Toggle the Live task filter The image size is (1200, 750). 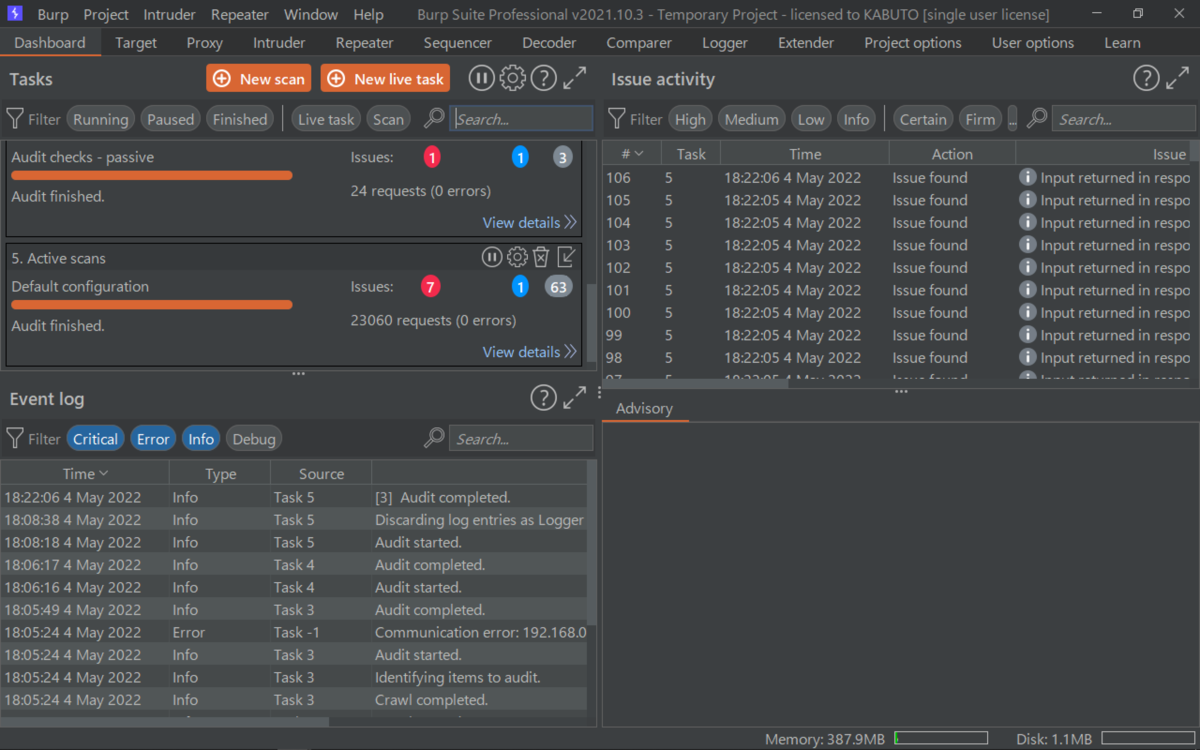click(326, 119)
